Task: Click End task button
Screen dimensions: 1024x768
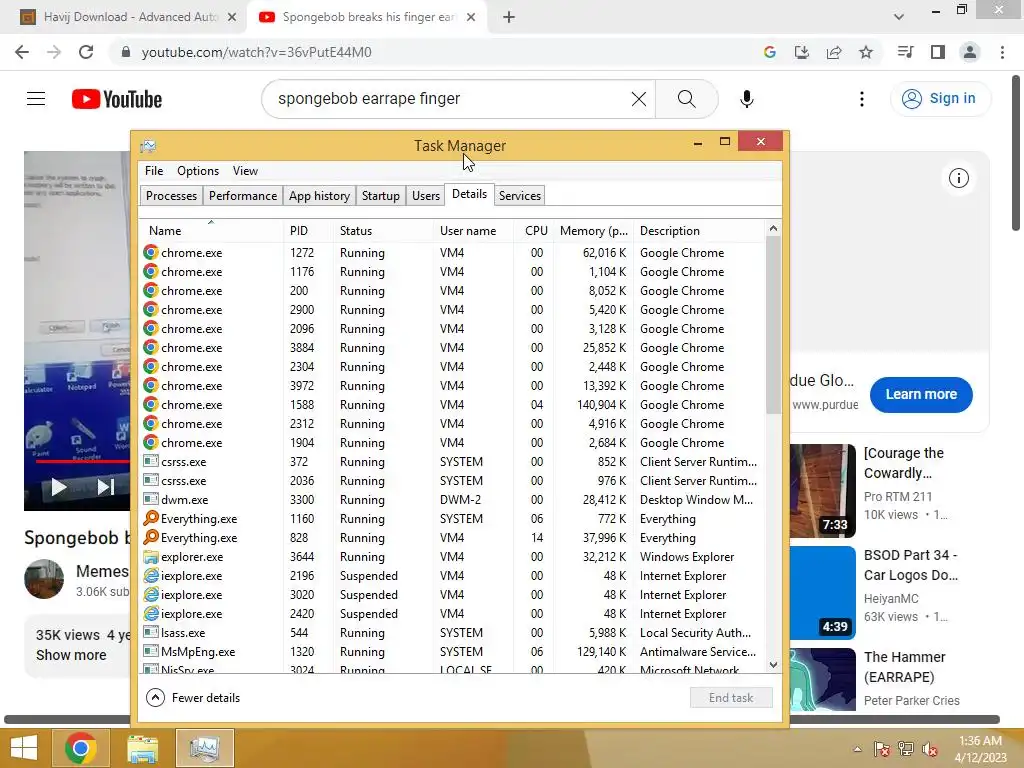Action: pos(731,697)
